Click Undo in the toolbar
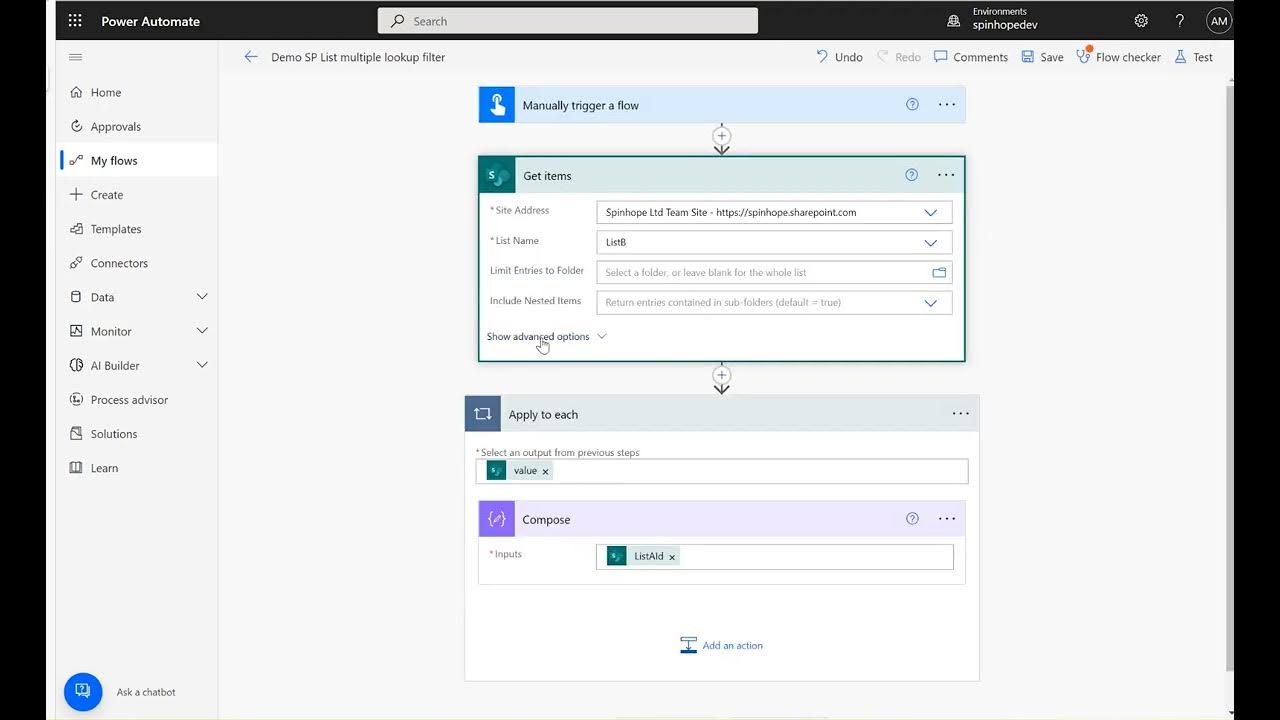Screen dimensions: 1280x720 [839, 57]
